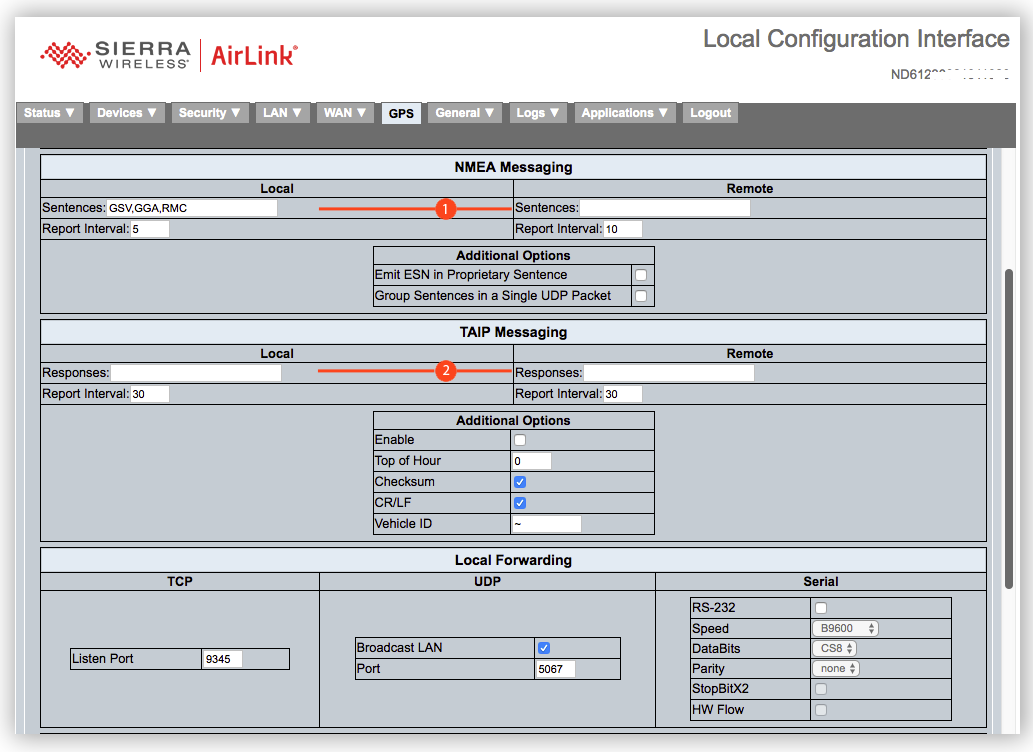
Task: Click the NMEA Remote Sentences field
Action: (665, 208)
